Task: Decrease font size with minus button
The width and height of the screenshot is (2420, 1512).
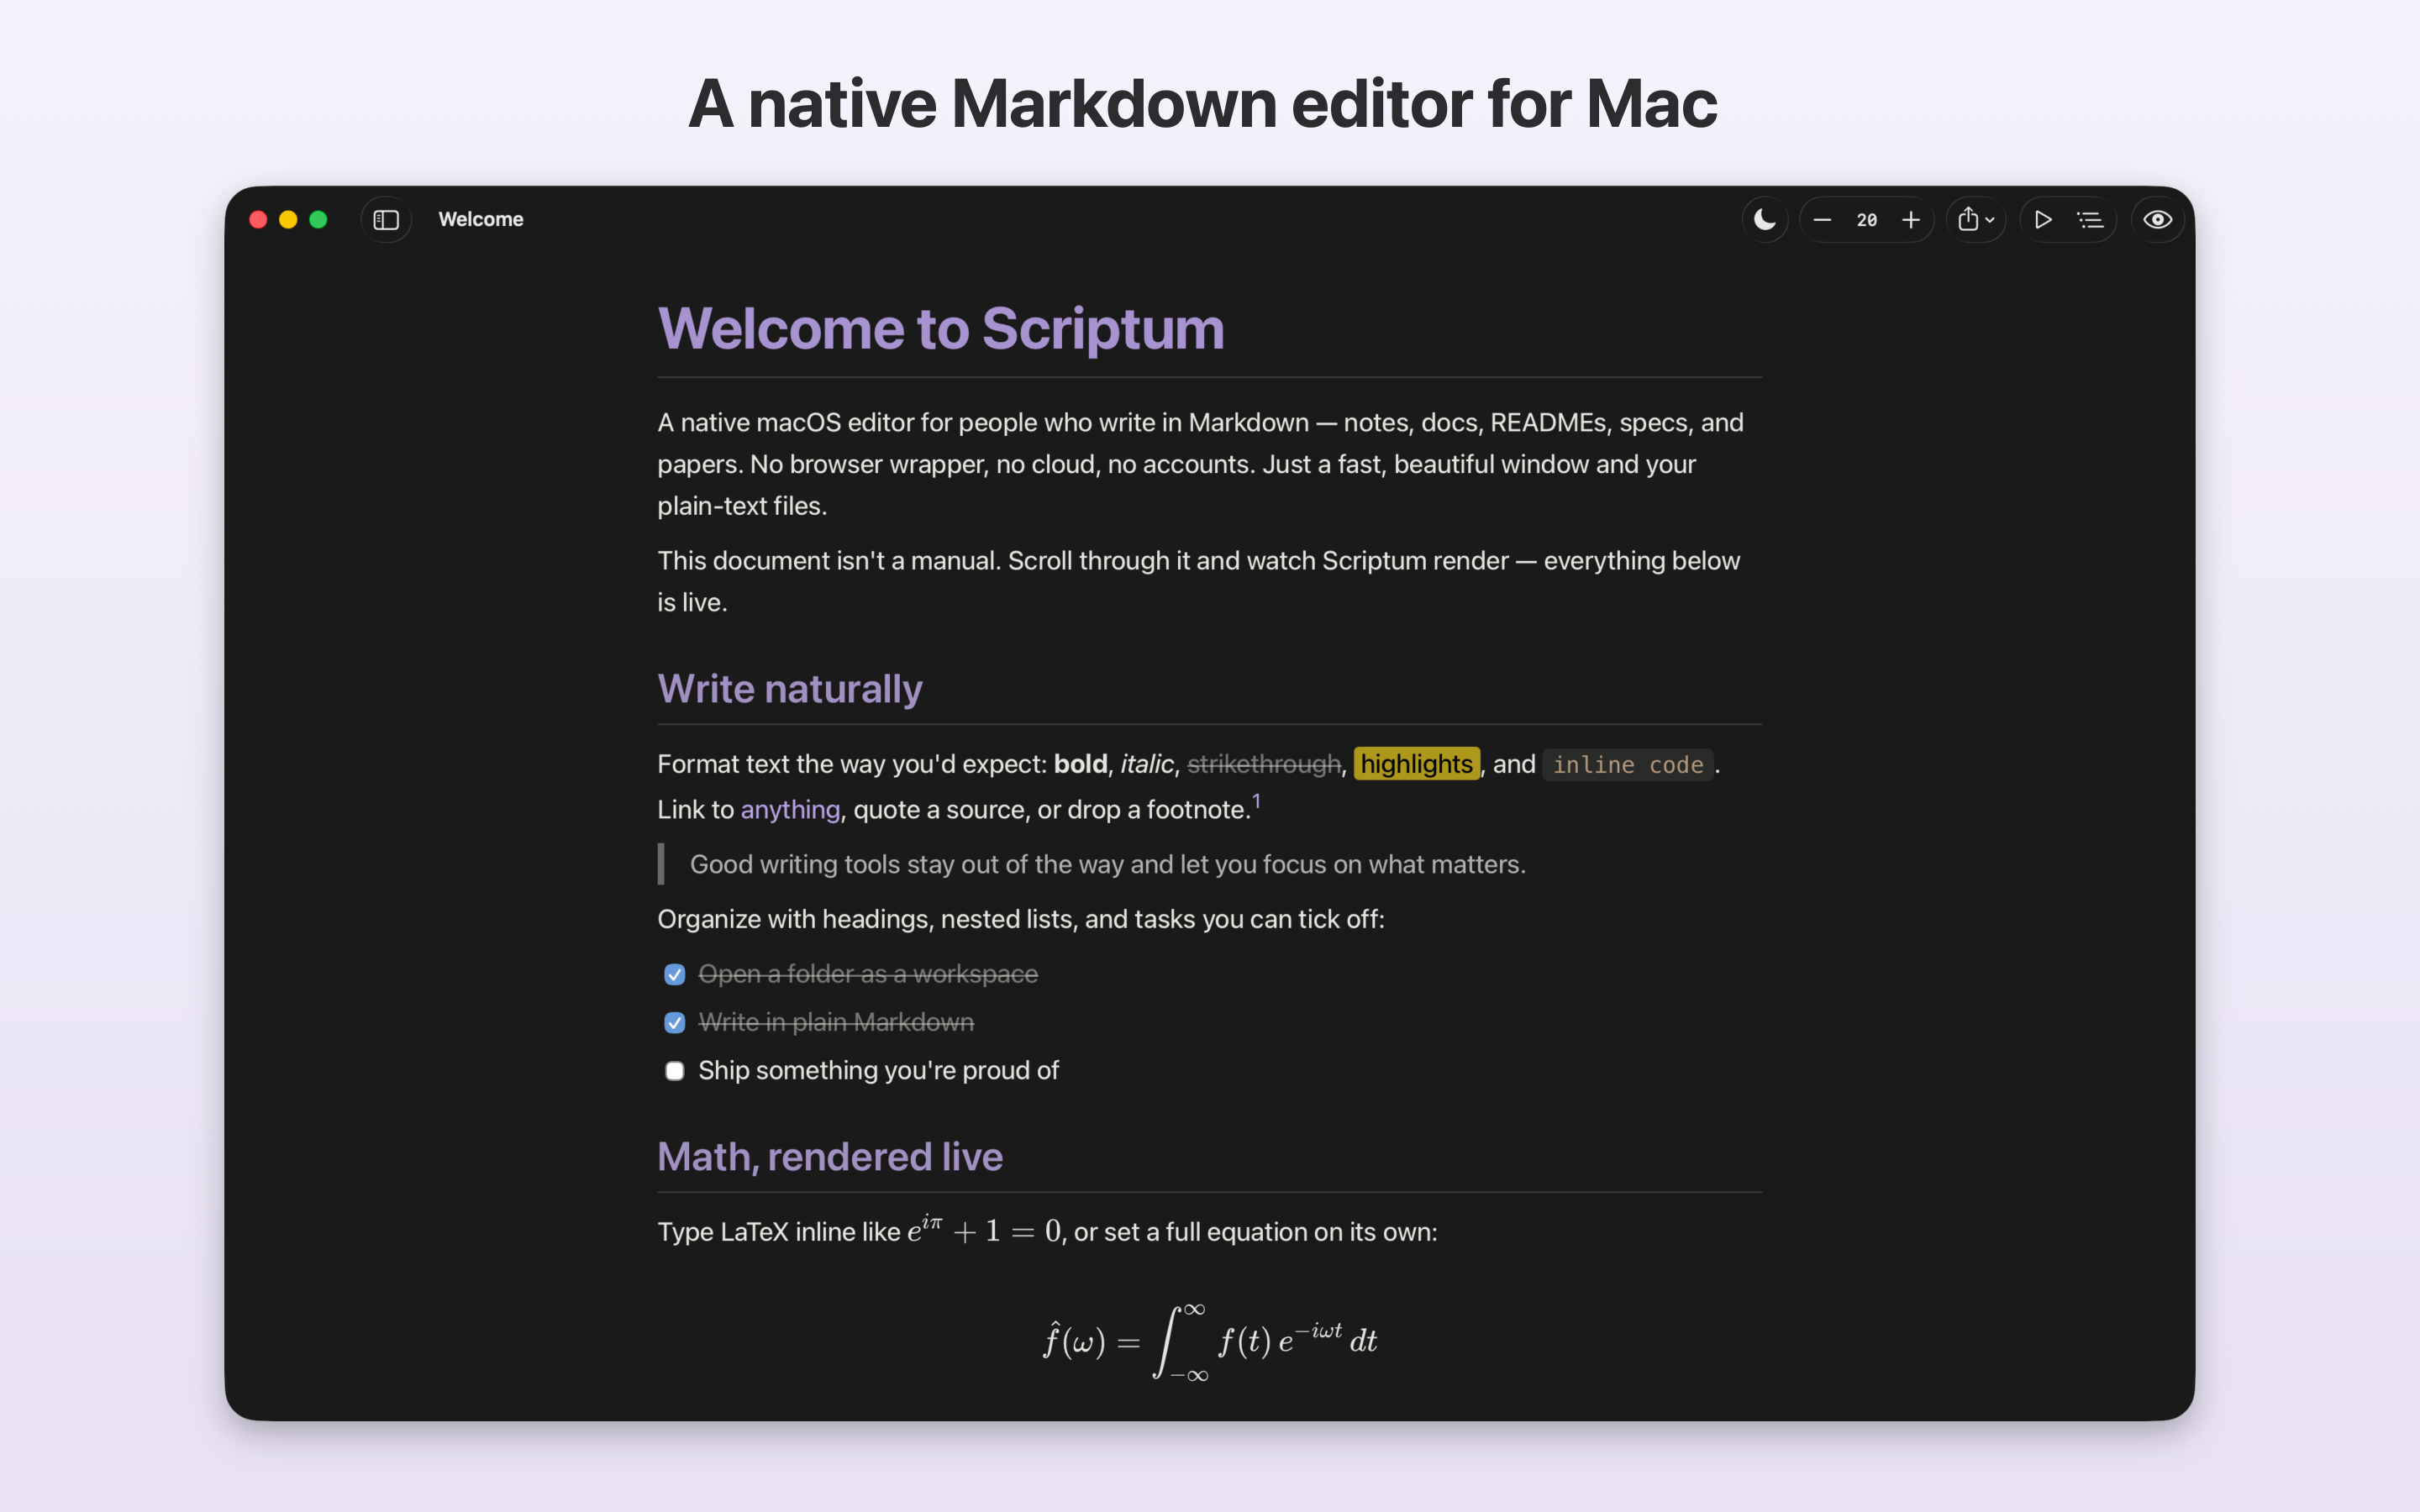Action: pos(1822,220)
